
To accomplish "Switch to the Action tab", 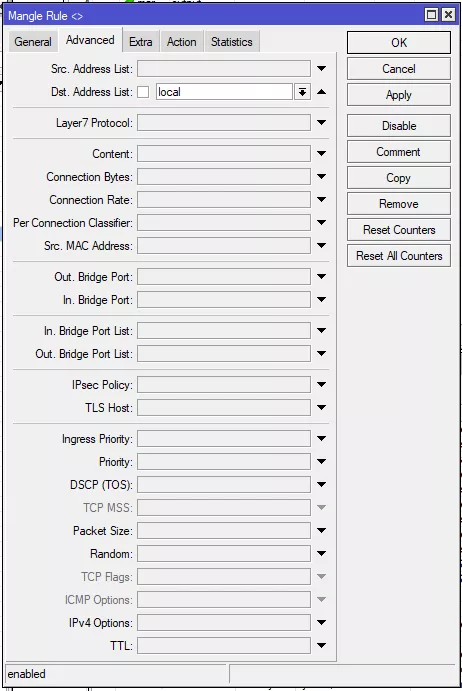I will 182,42.
